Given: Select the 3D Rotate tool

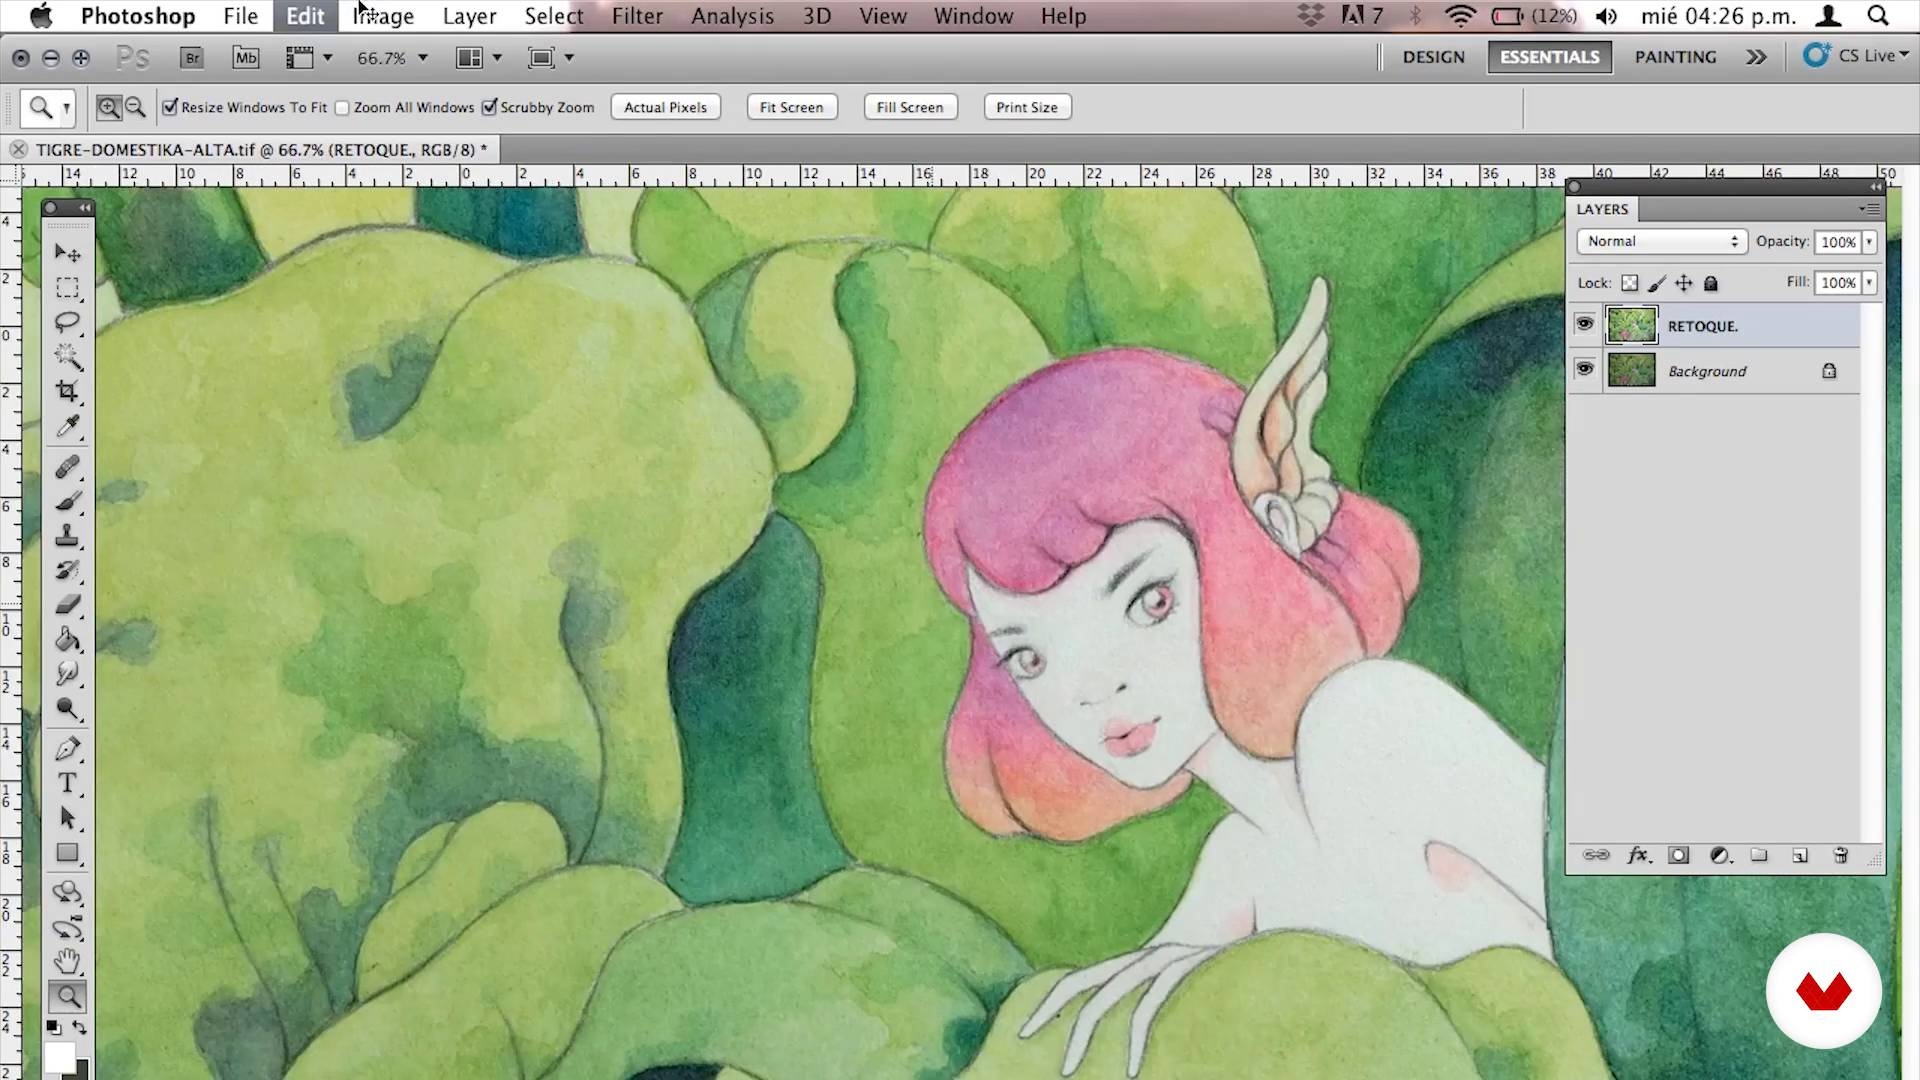Looking at the screenshot, I should (x=67, y=892).
